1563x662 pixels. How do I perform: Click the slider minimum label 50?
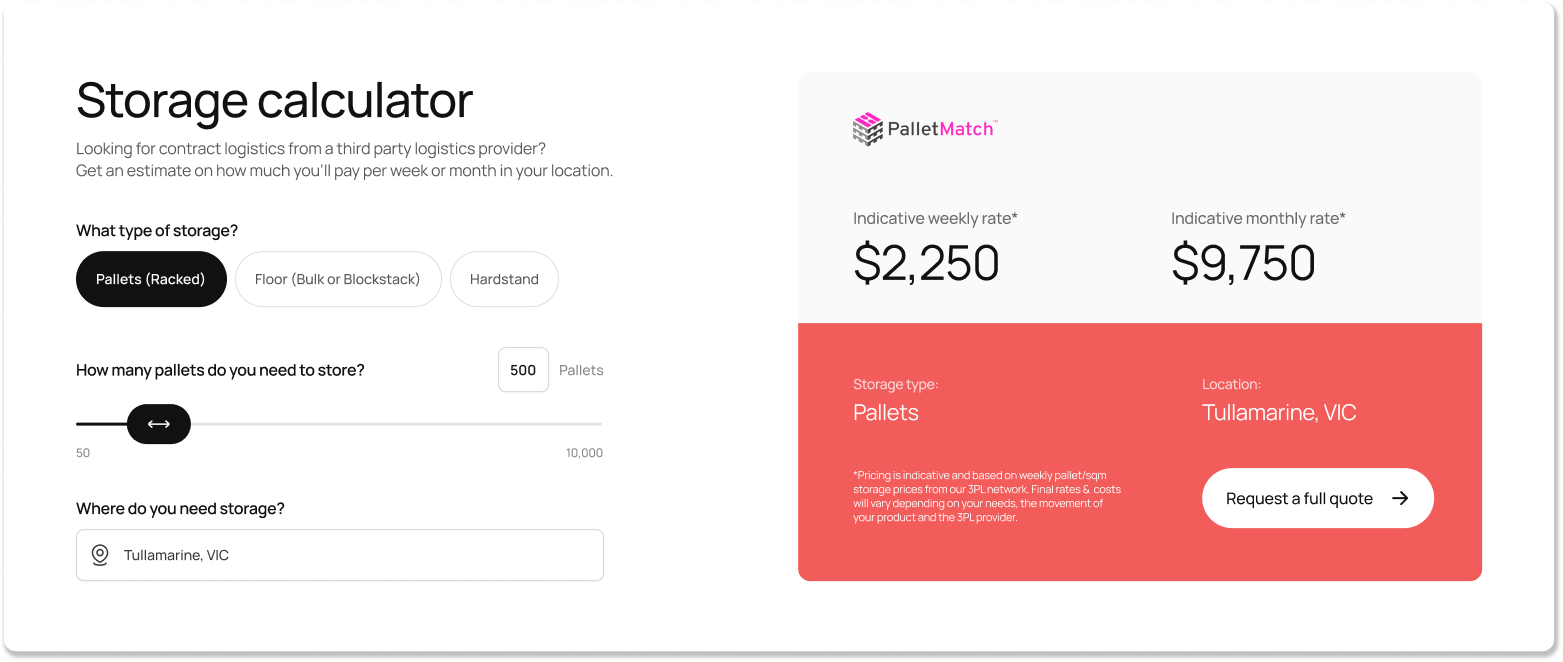point(83,453)
